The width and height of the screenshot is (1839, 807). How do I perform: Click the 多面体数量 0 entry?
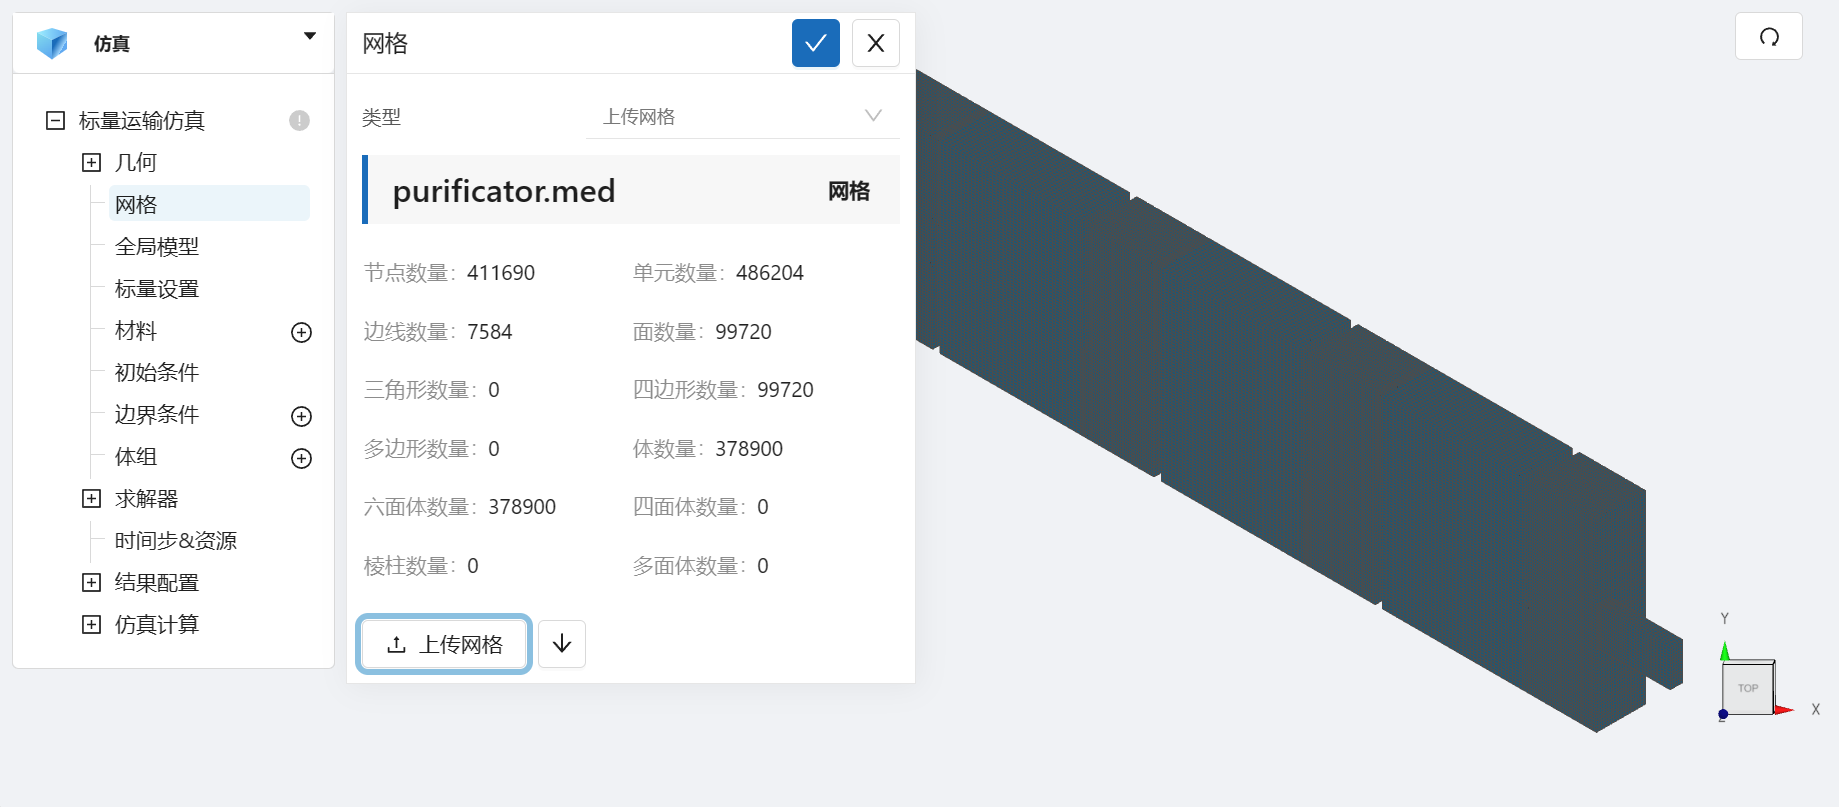[x=701, y=566]
